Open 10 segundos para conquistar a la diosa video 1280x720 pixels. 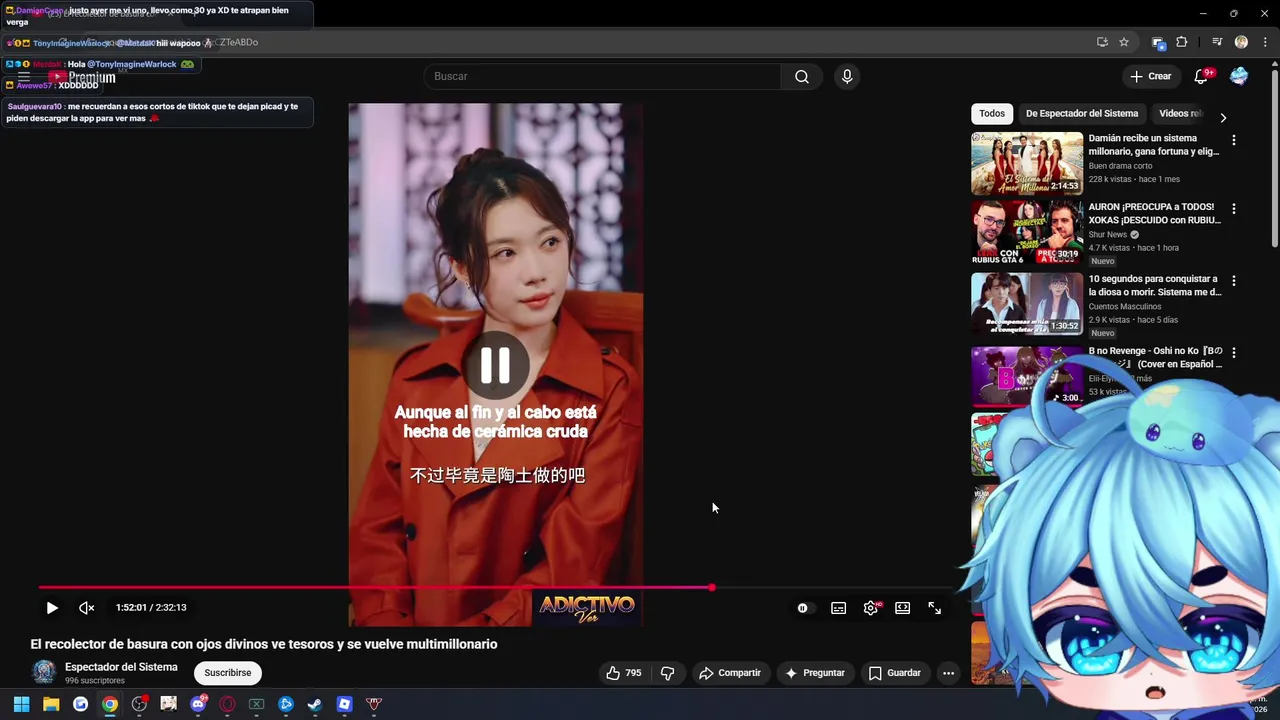(1155, 286)
